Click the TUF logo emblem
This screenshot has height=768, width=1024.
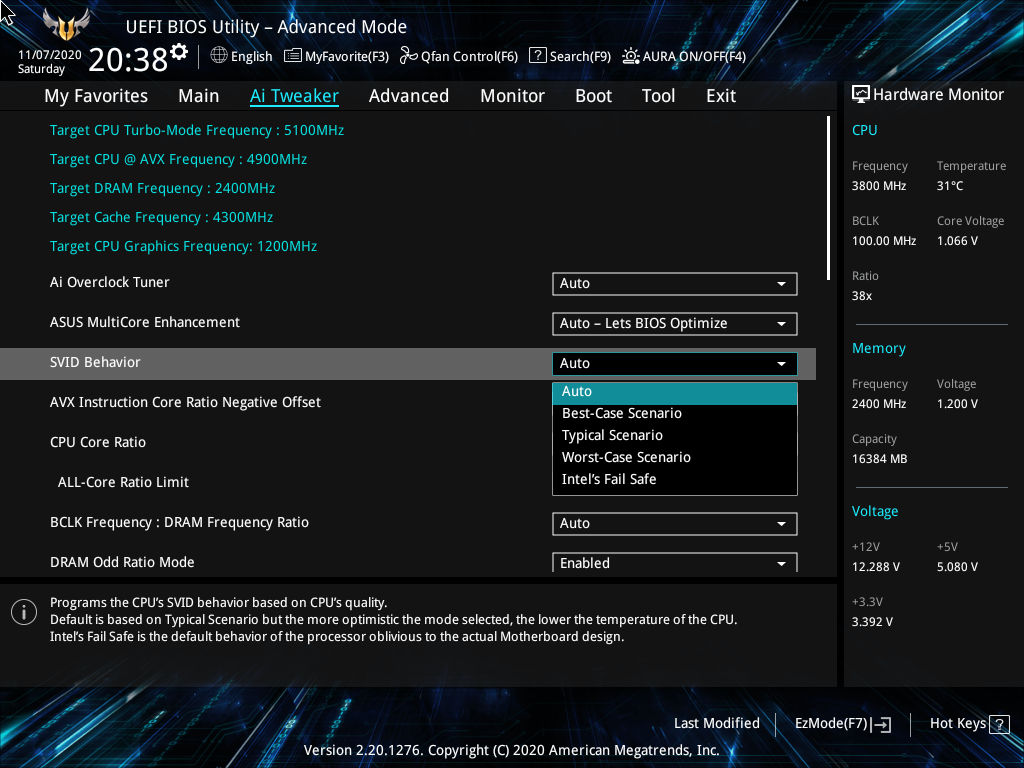tap(66, 24)
